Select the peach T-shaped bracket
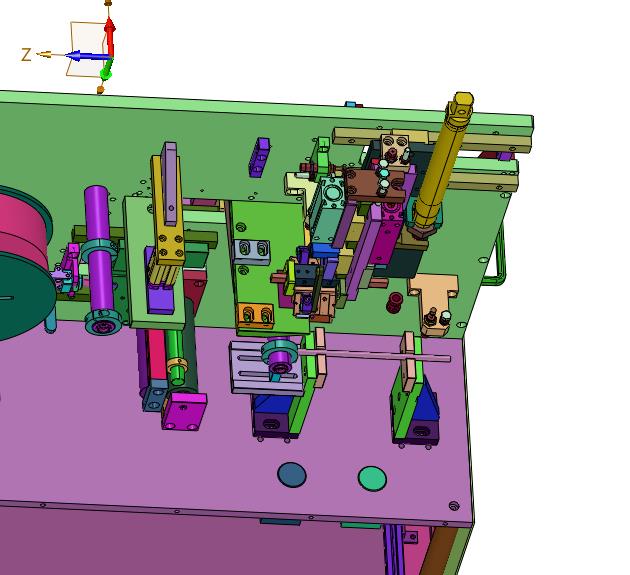The width and height of the screenshot is (630, 575). coord(435,295)
